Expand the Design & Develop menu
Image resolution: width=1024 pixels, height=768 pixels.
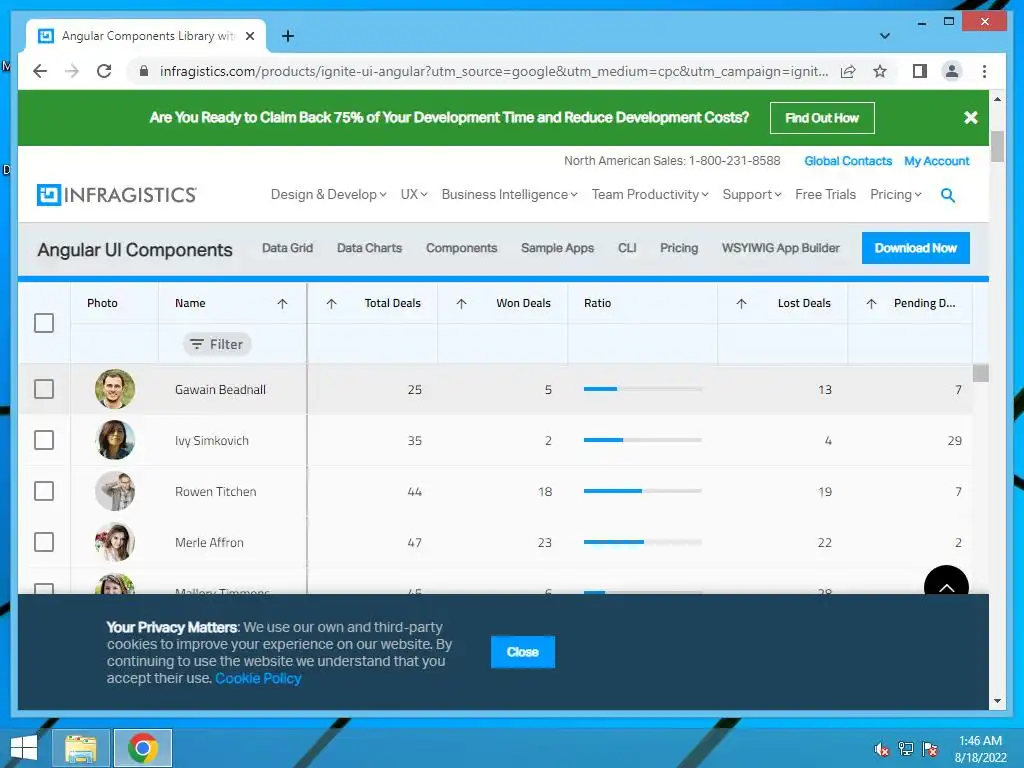coord(328,195)
